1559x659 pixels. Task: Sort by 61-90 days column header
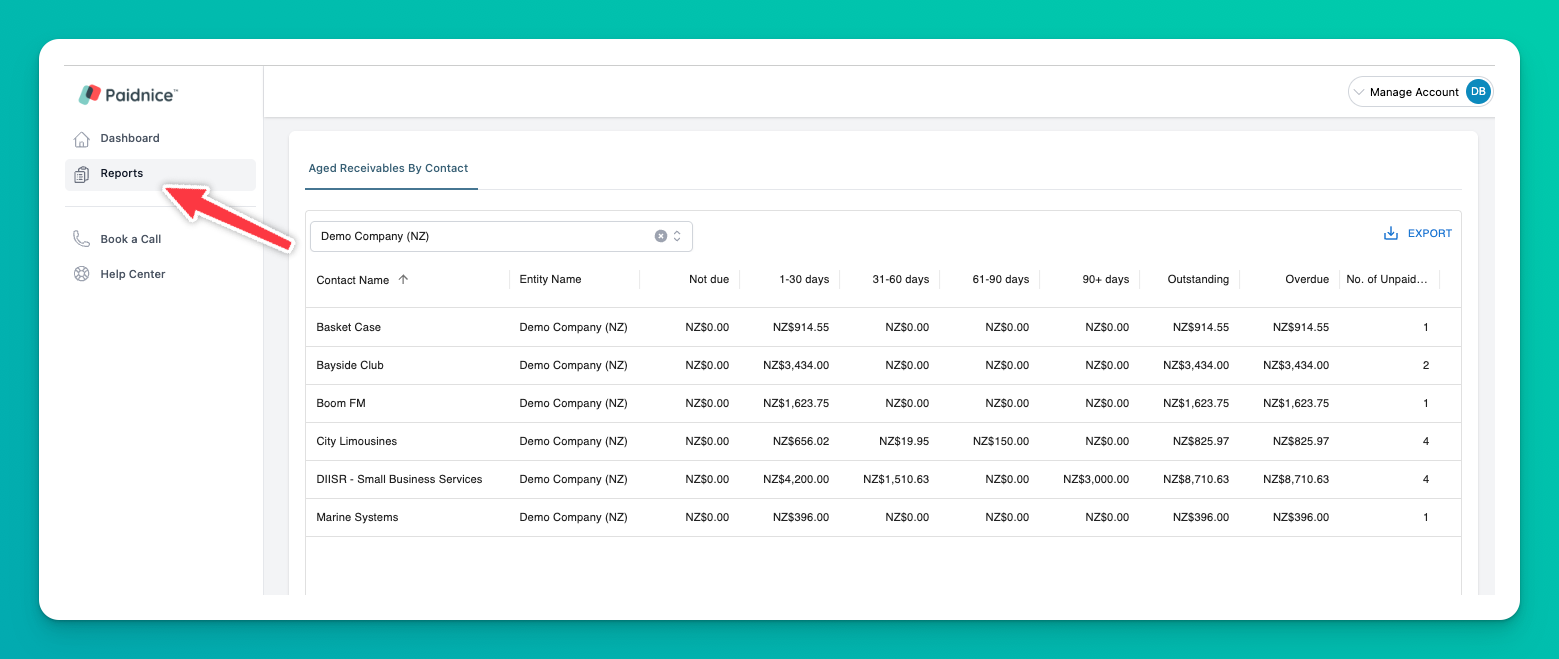(x=1001, y=279)
